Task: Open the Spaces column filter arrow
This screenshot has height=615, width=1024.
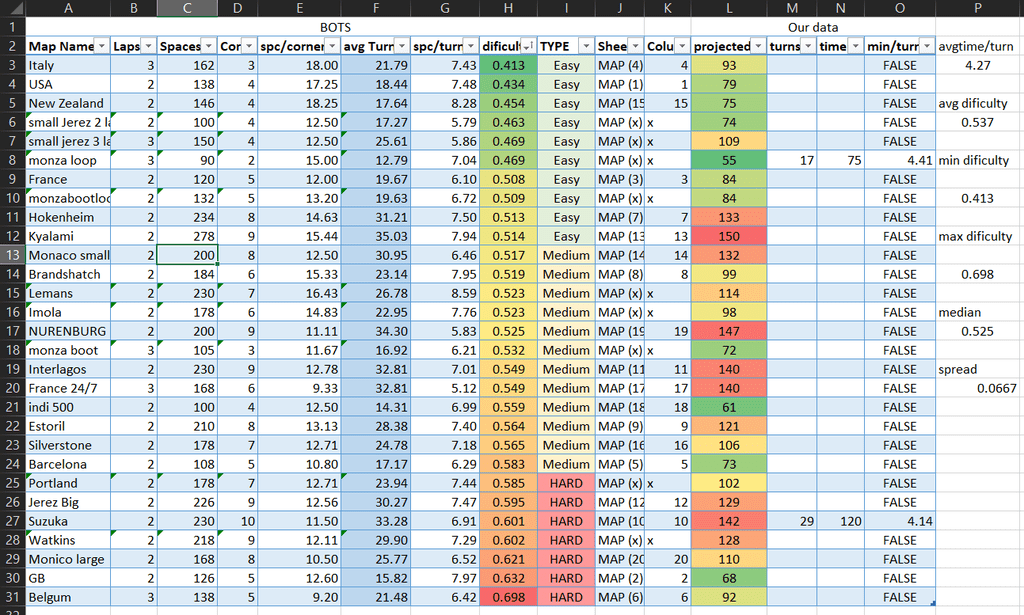Action: tap(208, 46)
